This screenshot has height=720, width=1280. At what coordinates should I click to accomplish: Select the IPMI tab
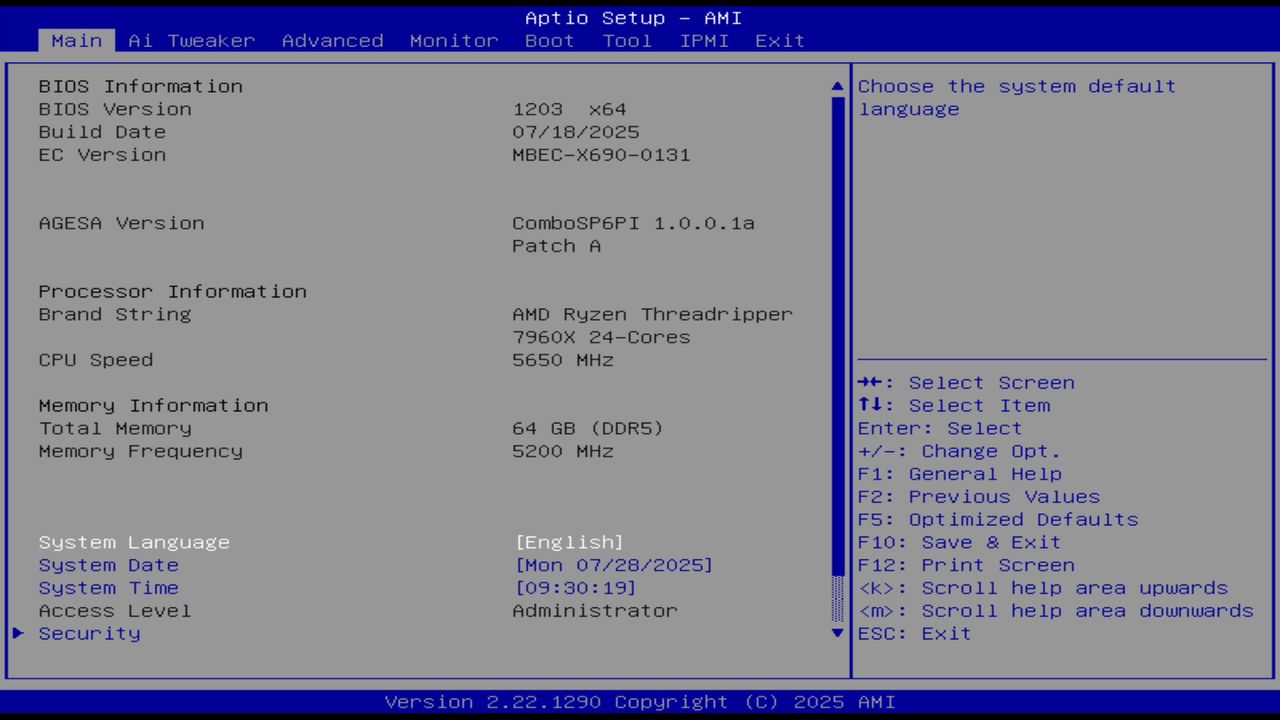704,40
